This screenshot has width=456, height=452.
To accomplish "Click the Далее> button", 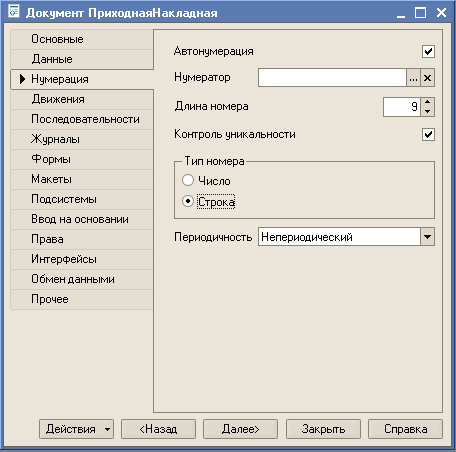I will pyautogui.click(x=240, y=429).
